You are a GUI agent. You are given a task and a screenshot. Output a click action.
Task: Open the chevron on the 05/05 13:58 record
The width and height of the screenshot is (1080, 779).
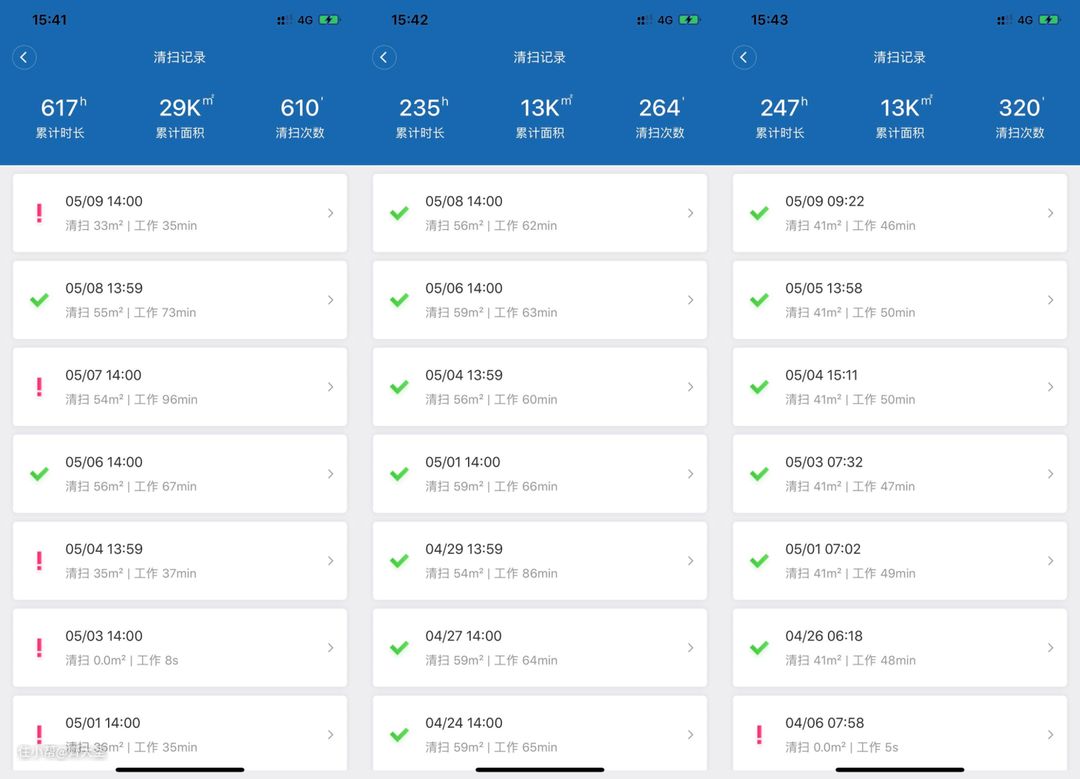(1050, 300)
